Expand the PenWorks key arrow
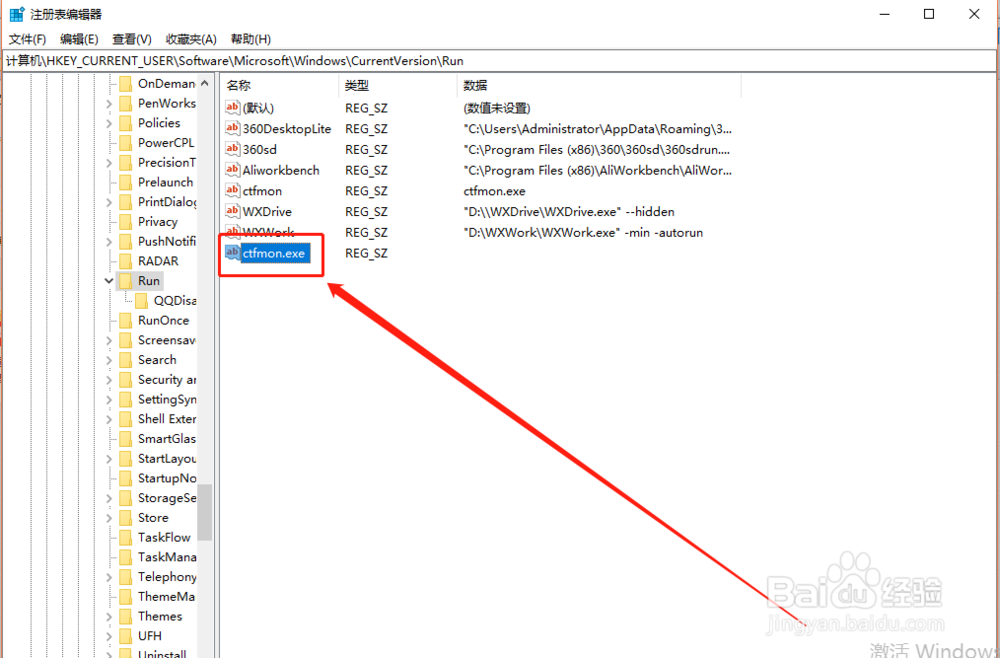This screenshot has width=1000, height=658. point(109,102)
